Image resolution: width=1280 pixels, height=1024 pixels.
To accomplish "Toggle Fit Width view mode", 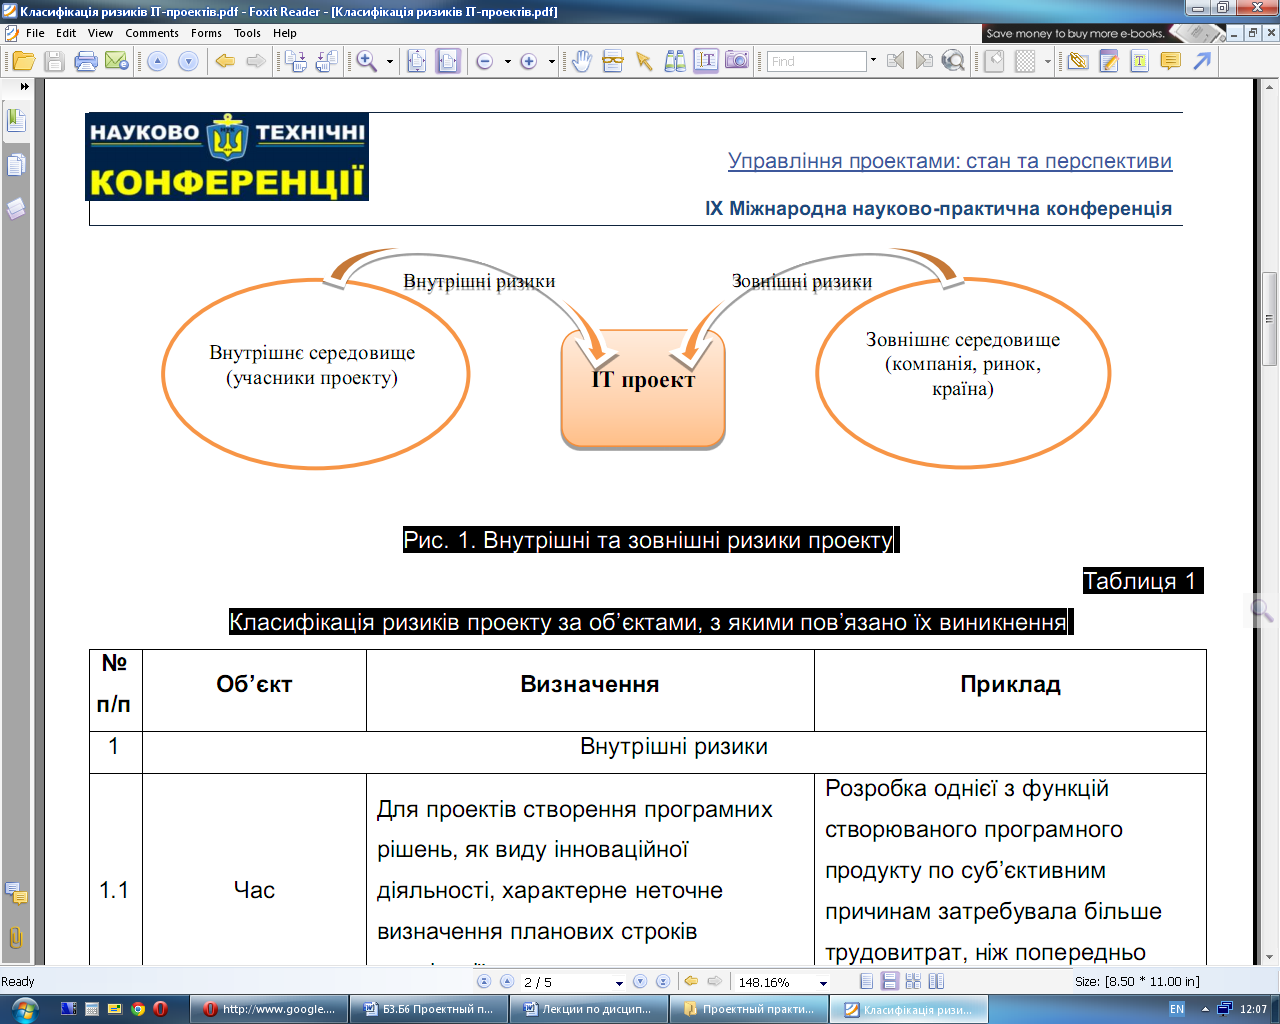I will [x=448, y=61].
